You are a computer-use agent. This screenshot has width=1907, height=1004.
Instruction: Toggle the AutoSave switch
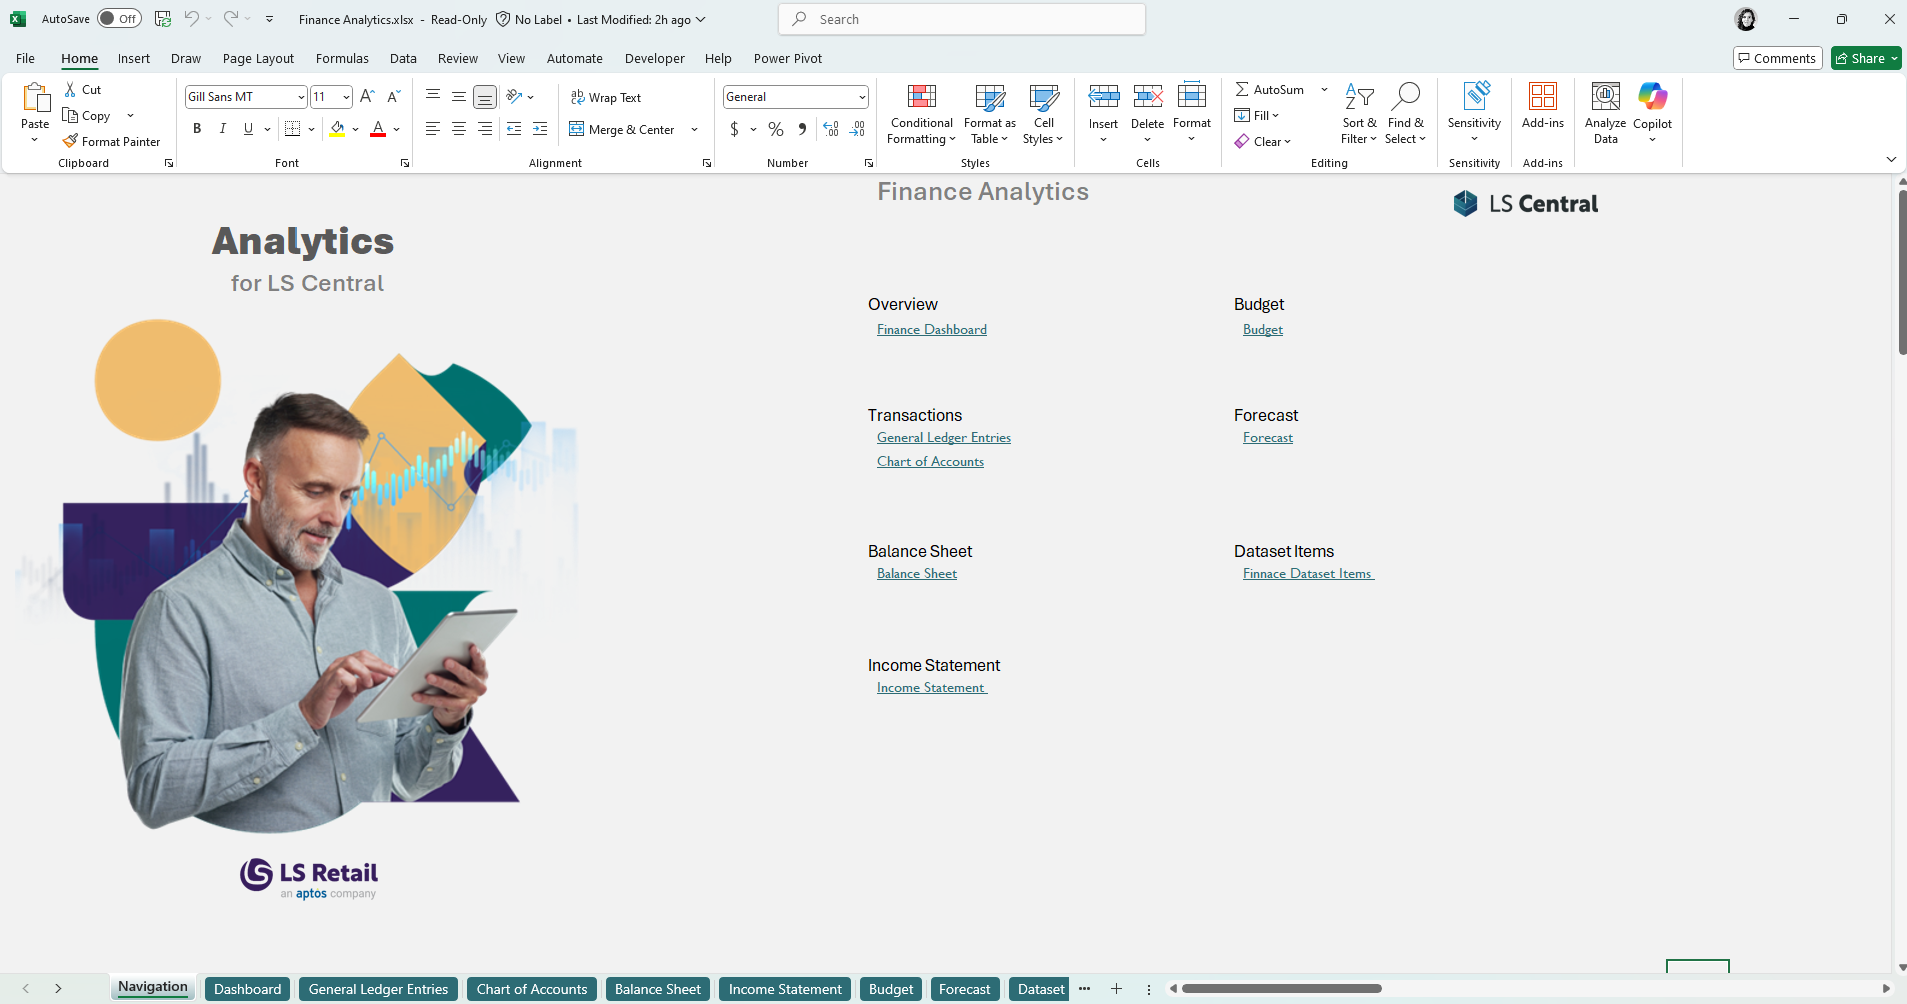click(119, 19)
